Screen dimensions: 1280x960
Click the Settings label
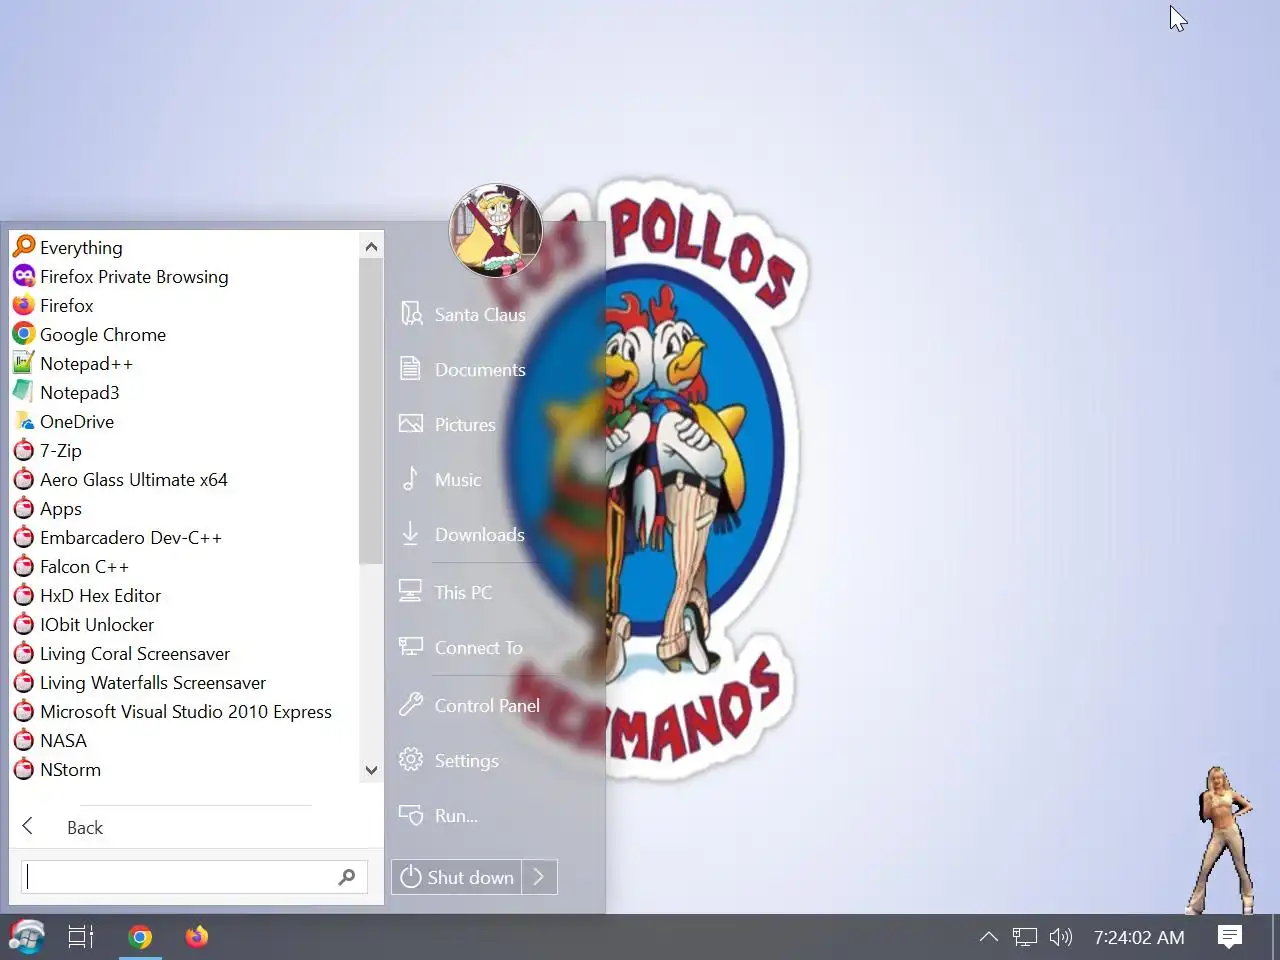click(466, 760)
